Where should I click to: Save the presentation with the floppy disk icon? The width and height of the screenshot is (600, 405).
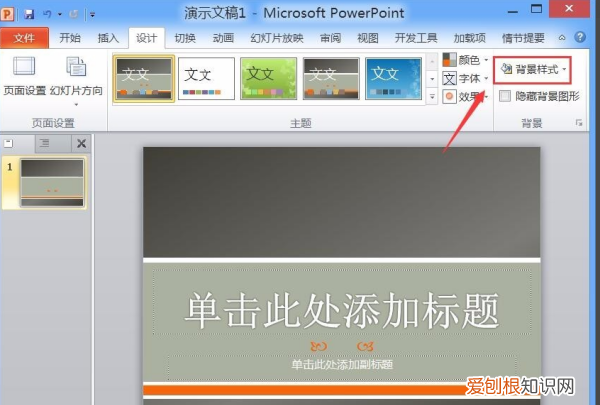pyautogui.click(x=29, y=15)
